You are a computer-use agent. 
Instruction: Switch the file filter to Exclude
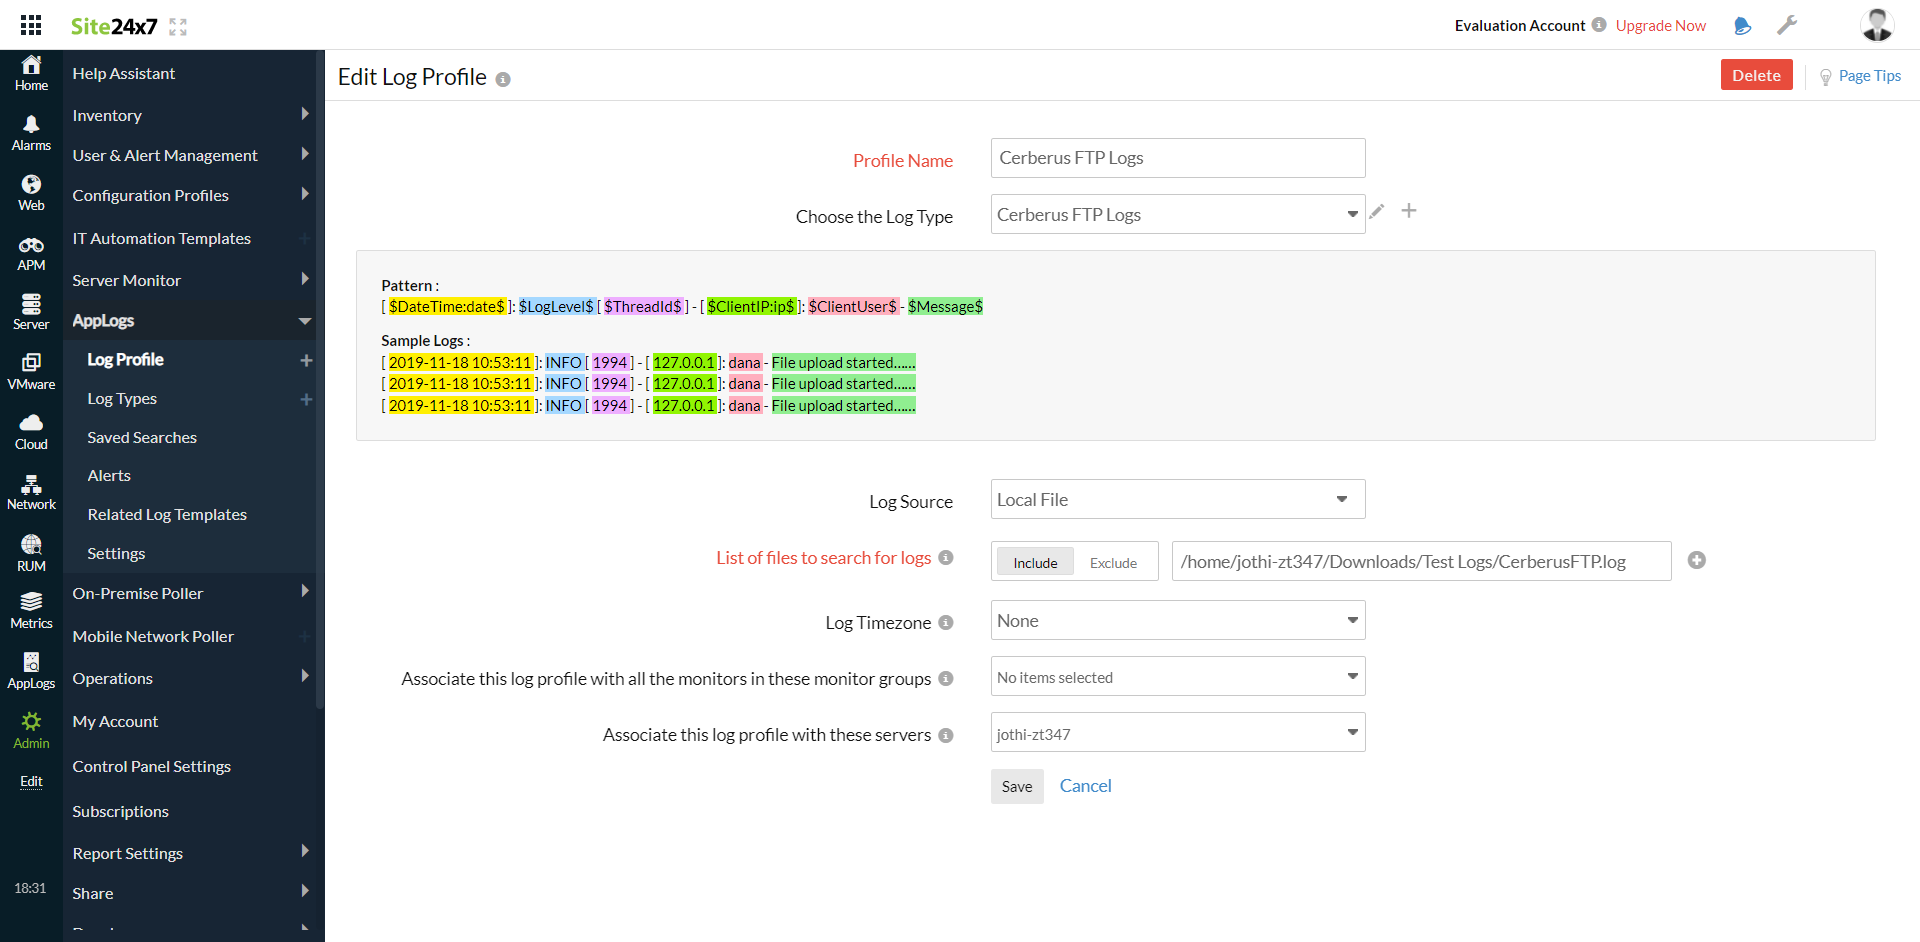[1112, 562]
